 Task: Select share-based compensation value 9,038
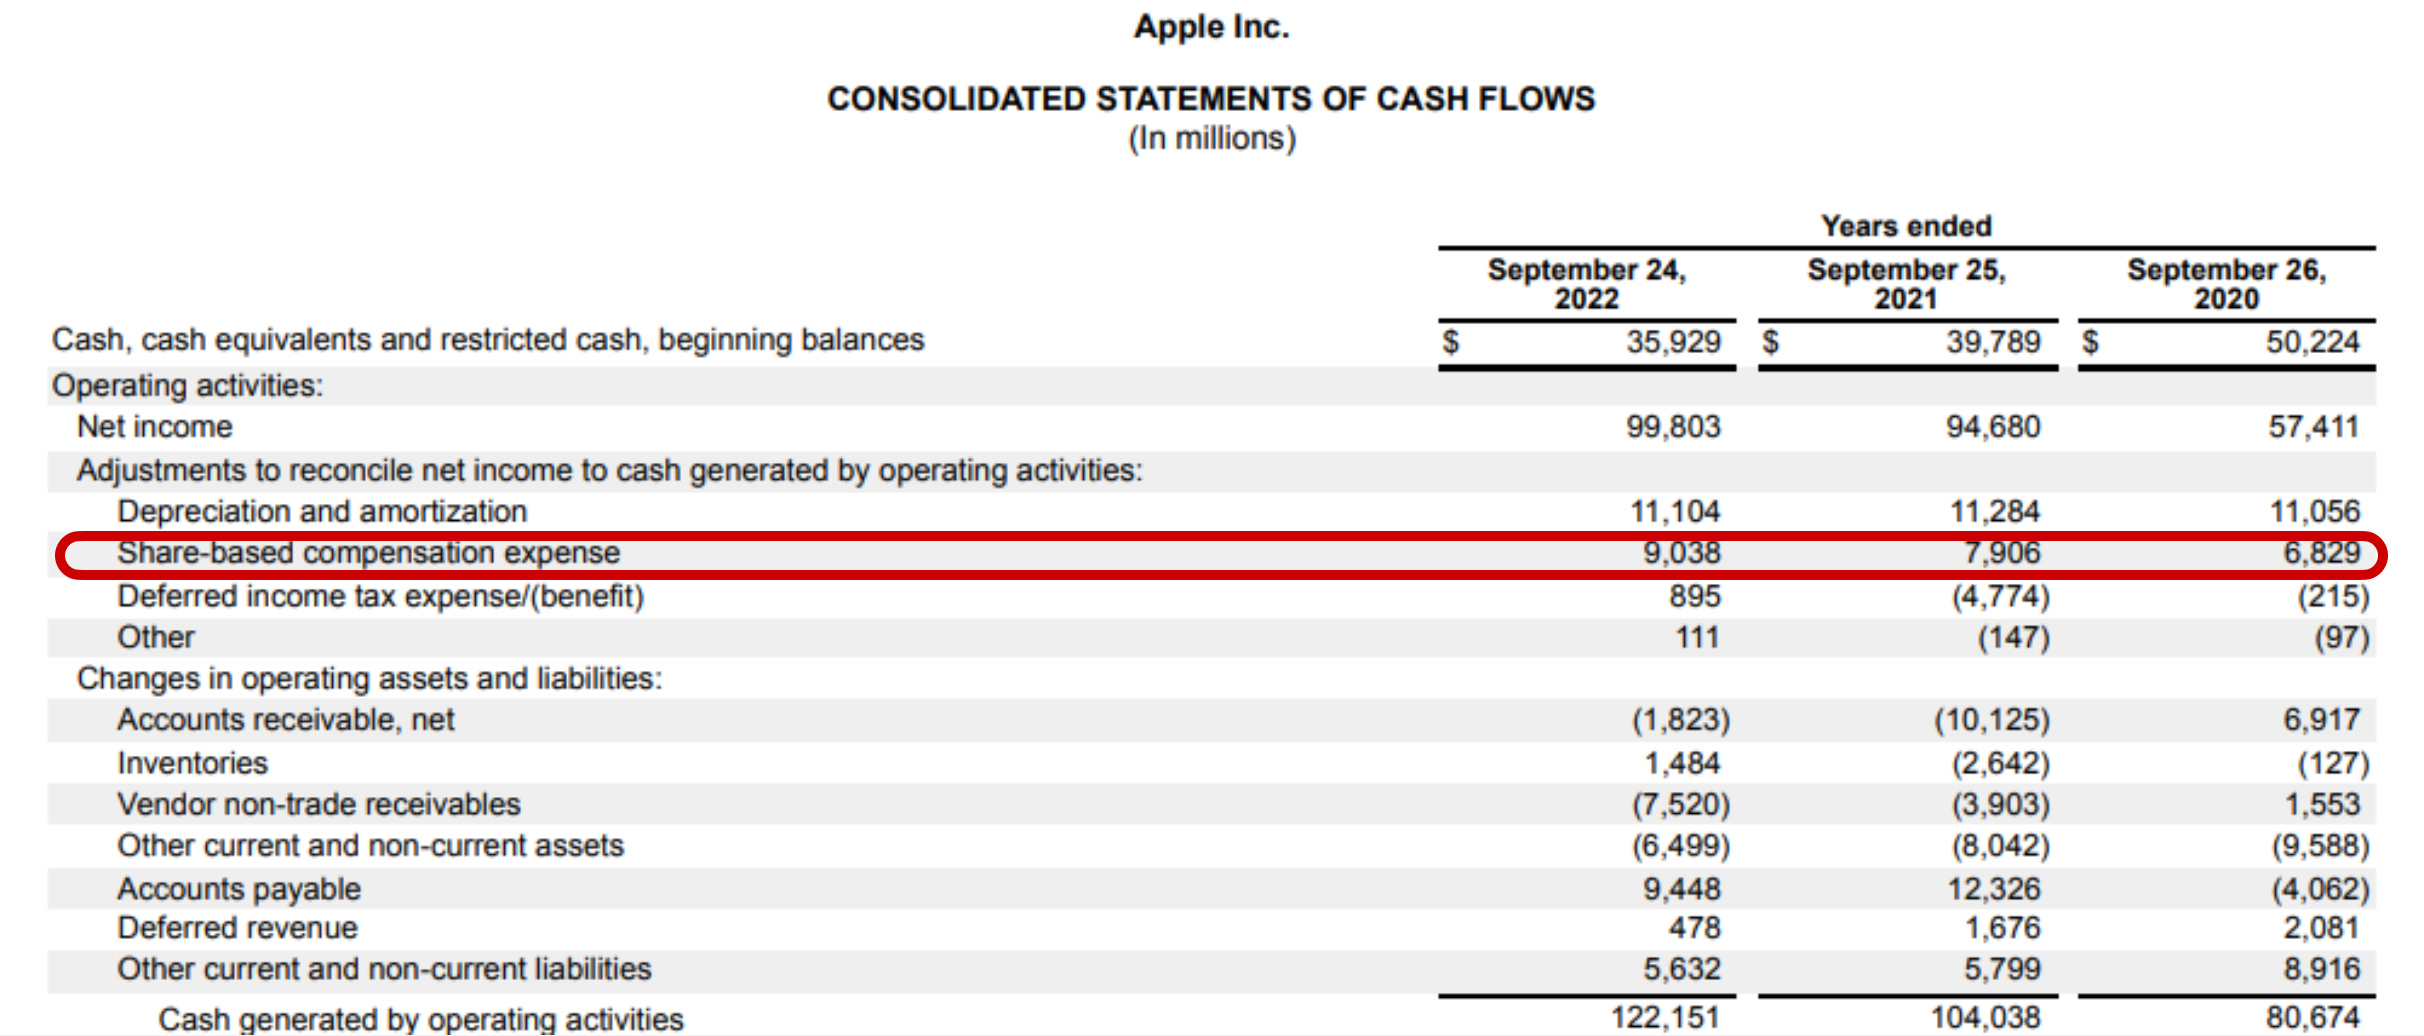(x=1682, y=553)
